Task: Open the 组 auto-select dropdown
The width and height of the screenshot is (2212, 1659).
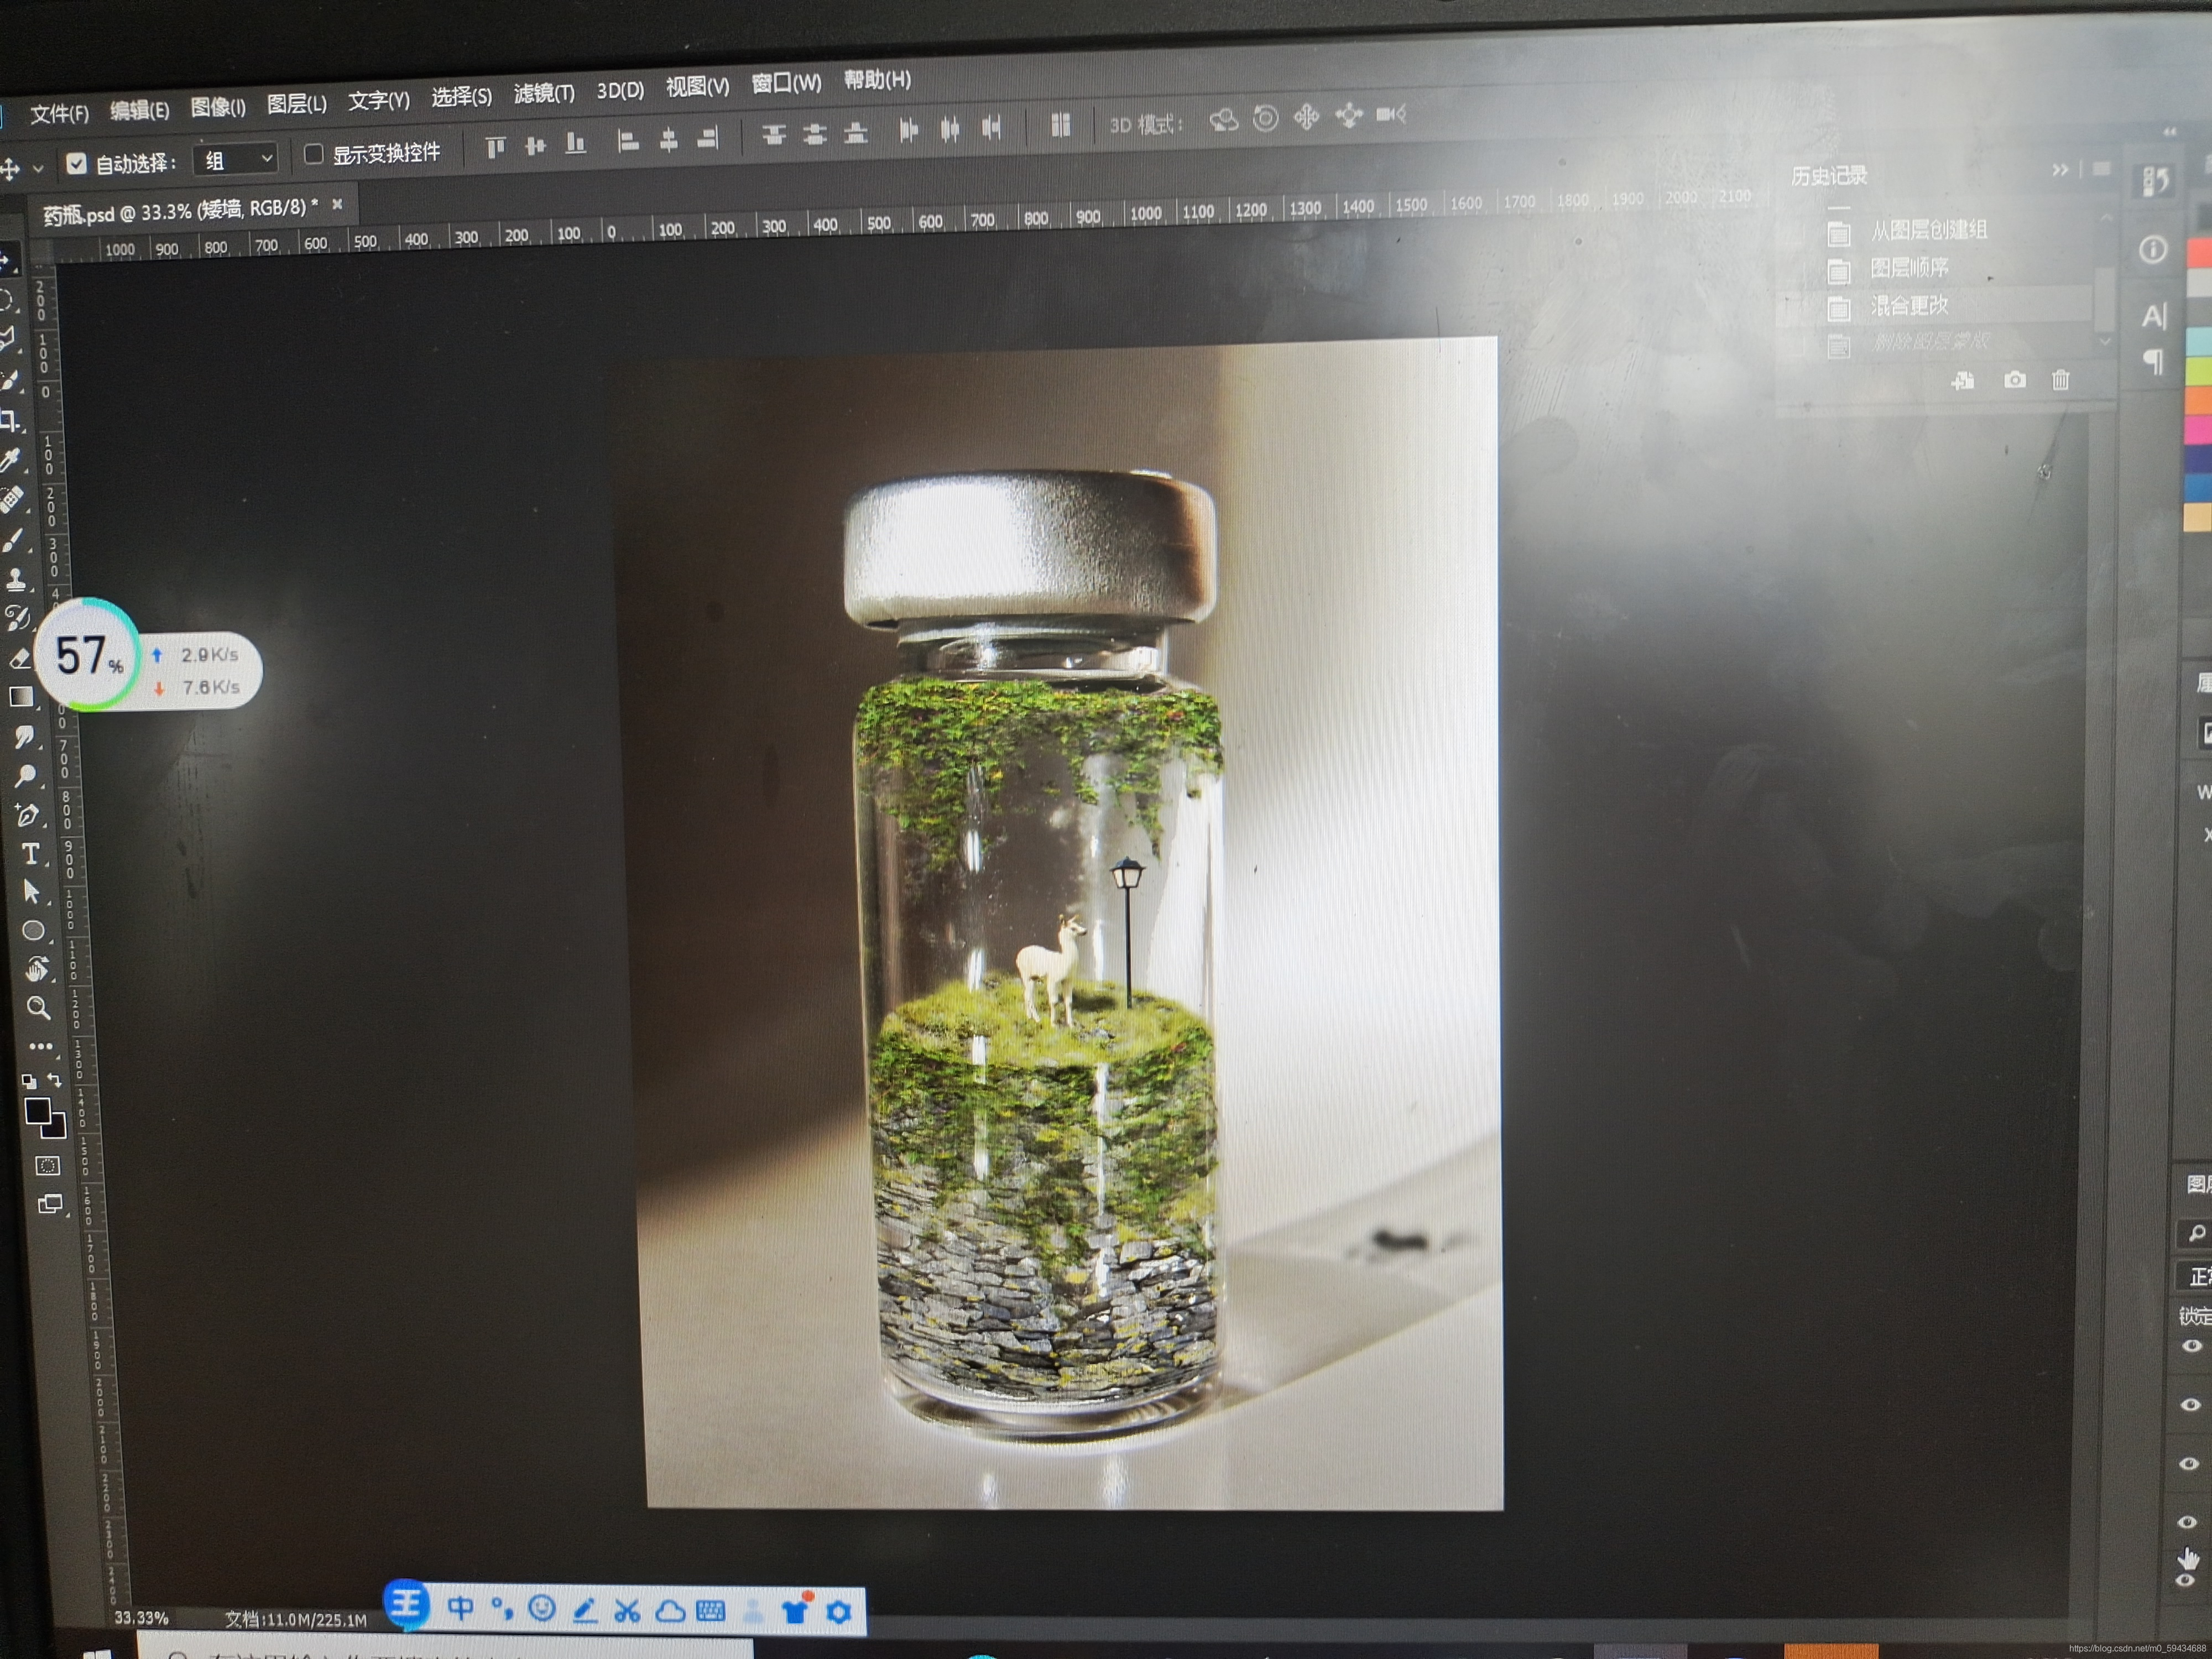Action: (237, 159)
